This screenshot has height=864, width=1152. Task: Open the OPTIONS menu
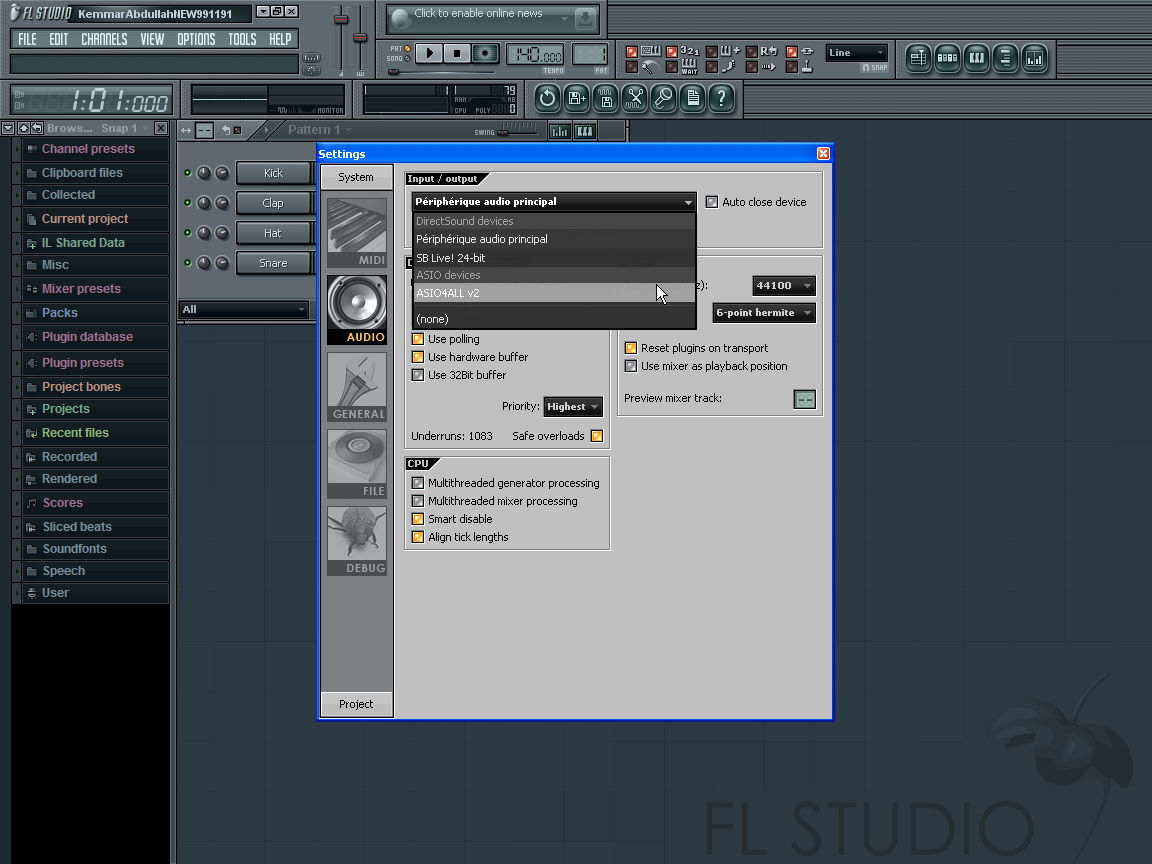coord(196,39)
